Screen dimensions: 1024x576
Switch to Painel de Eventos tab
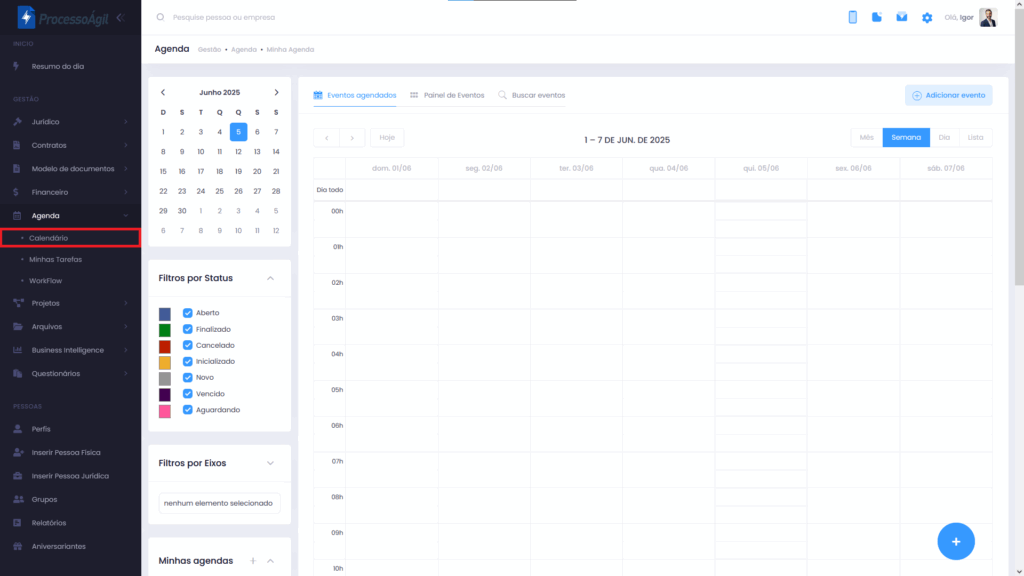point(447,95)
